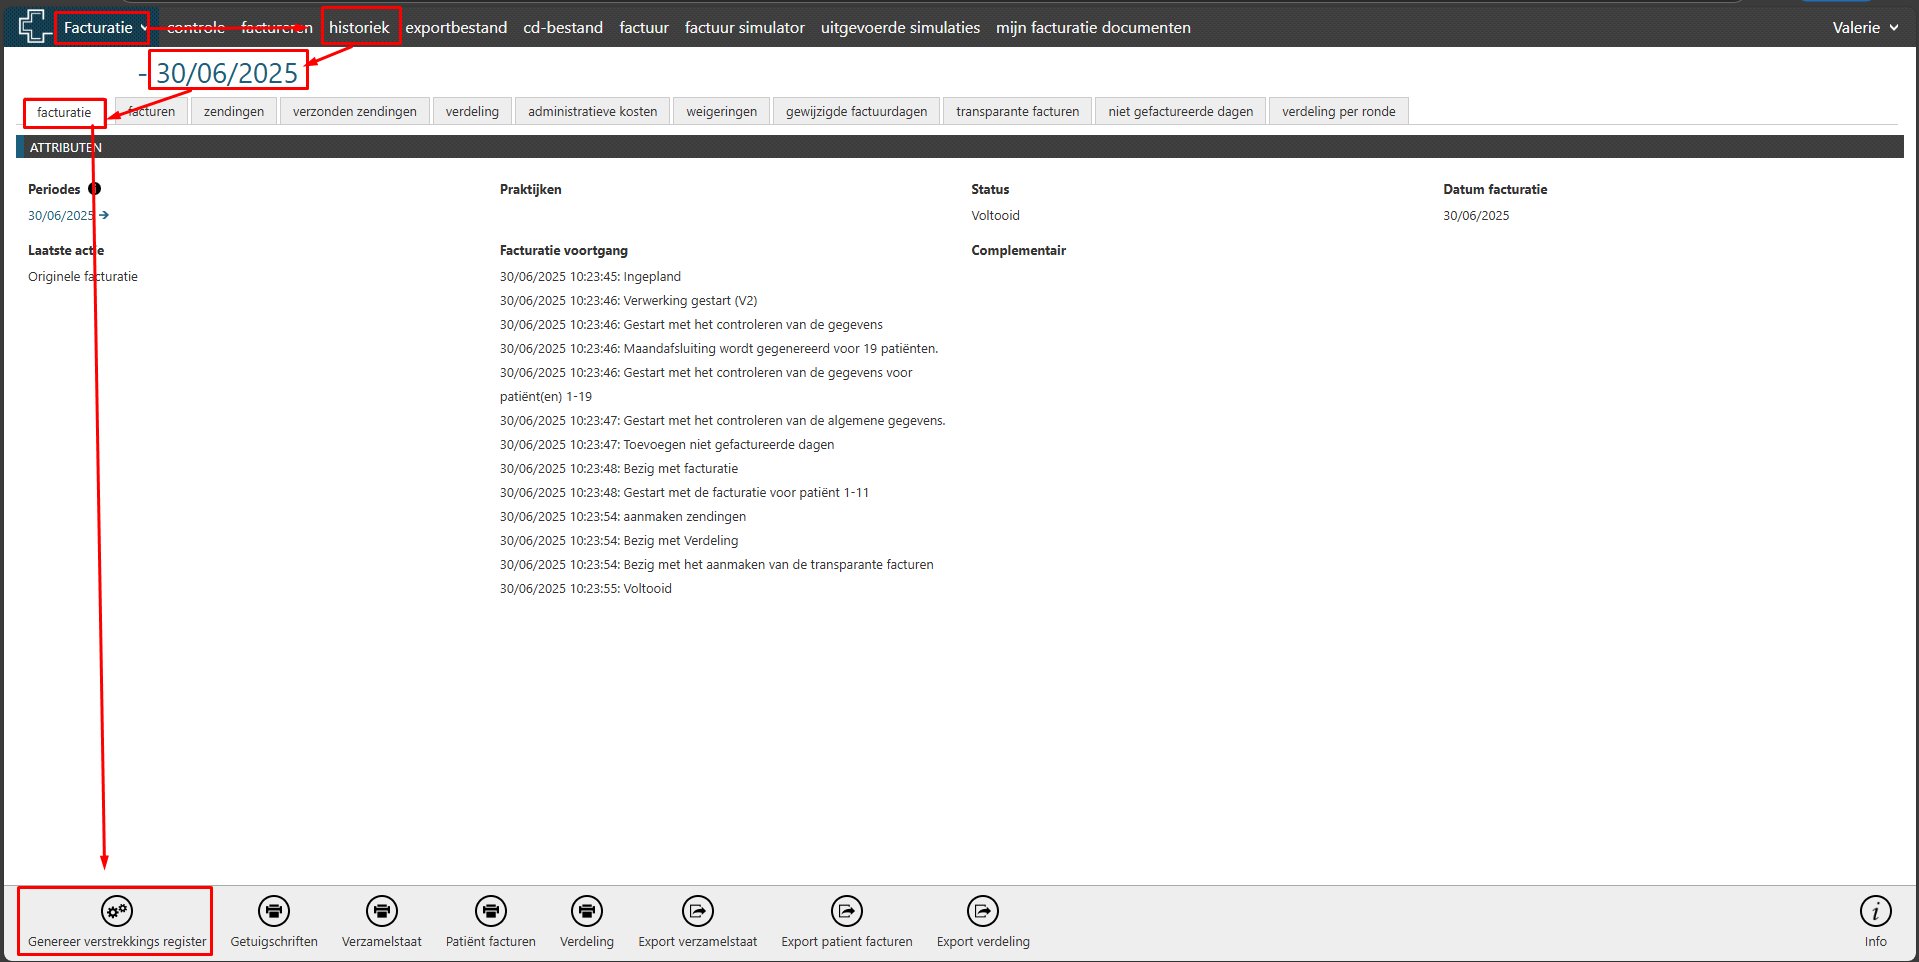The height and width of the screenshot is (962, 1919).
Task: Click the Verzamelstaat printer icon
Action: (382, 911)
